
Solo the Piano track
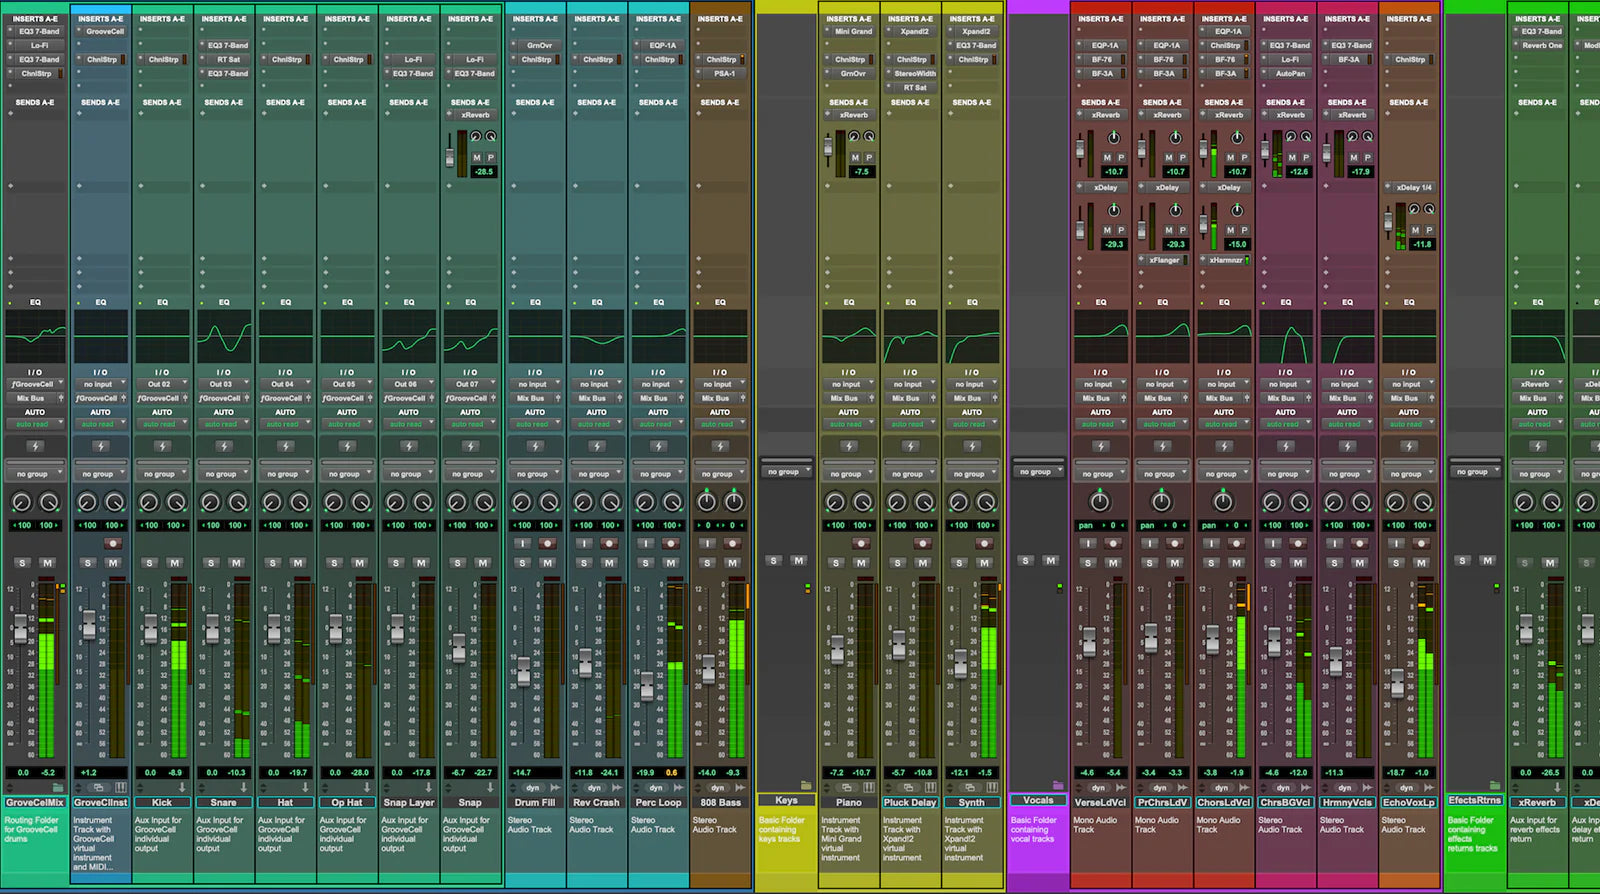[836, 563]
